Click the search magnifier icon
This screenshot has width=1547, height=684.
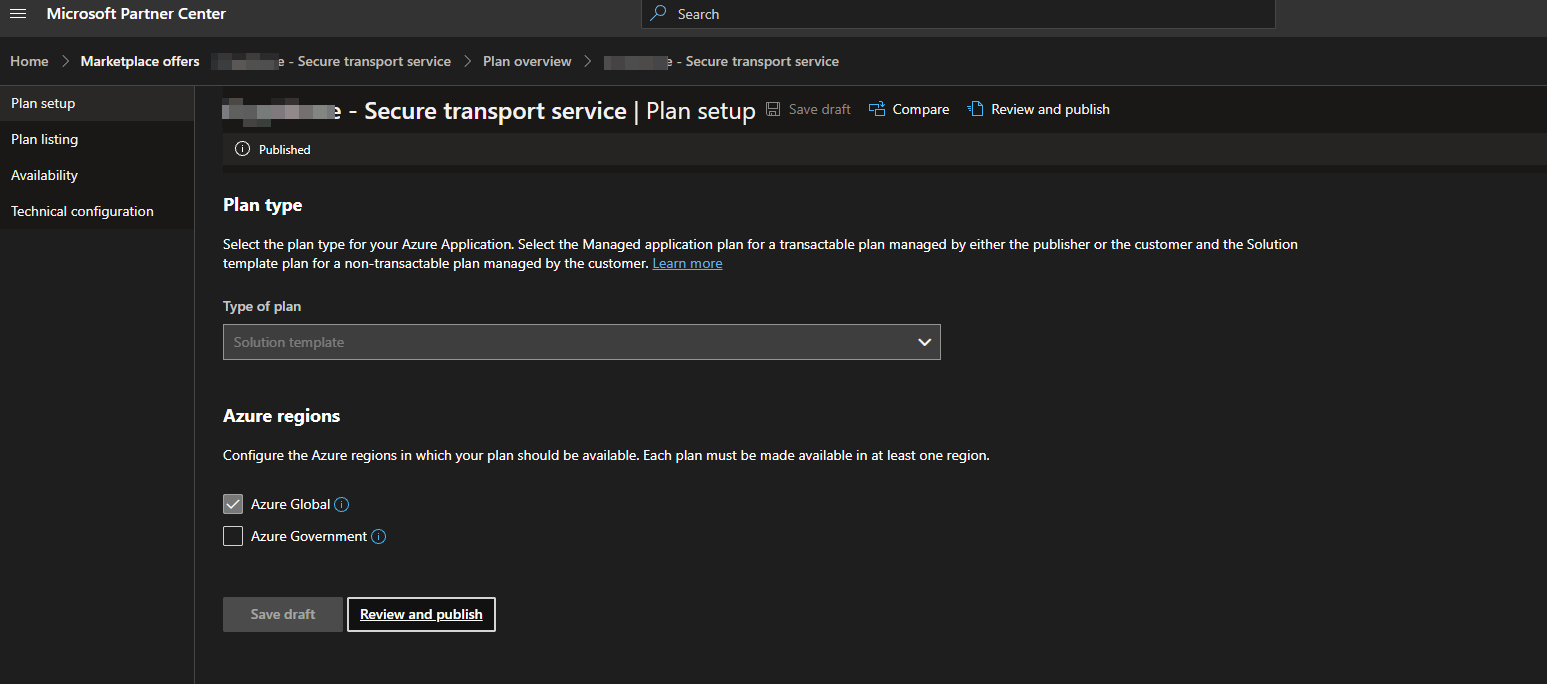click(658, 14)
